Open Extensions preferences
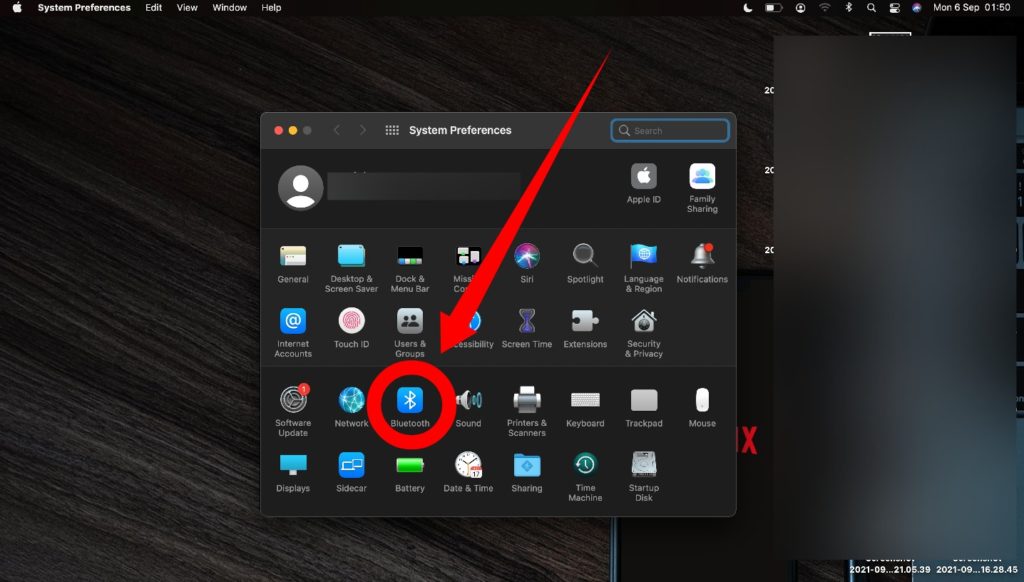1024x582 pixels. 585,329
